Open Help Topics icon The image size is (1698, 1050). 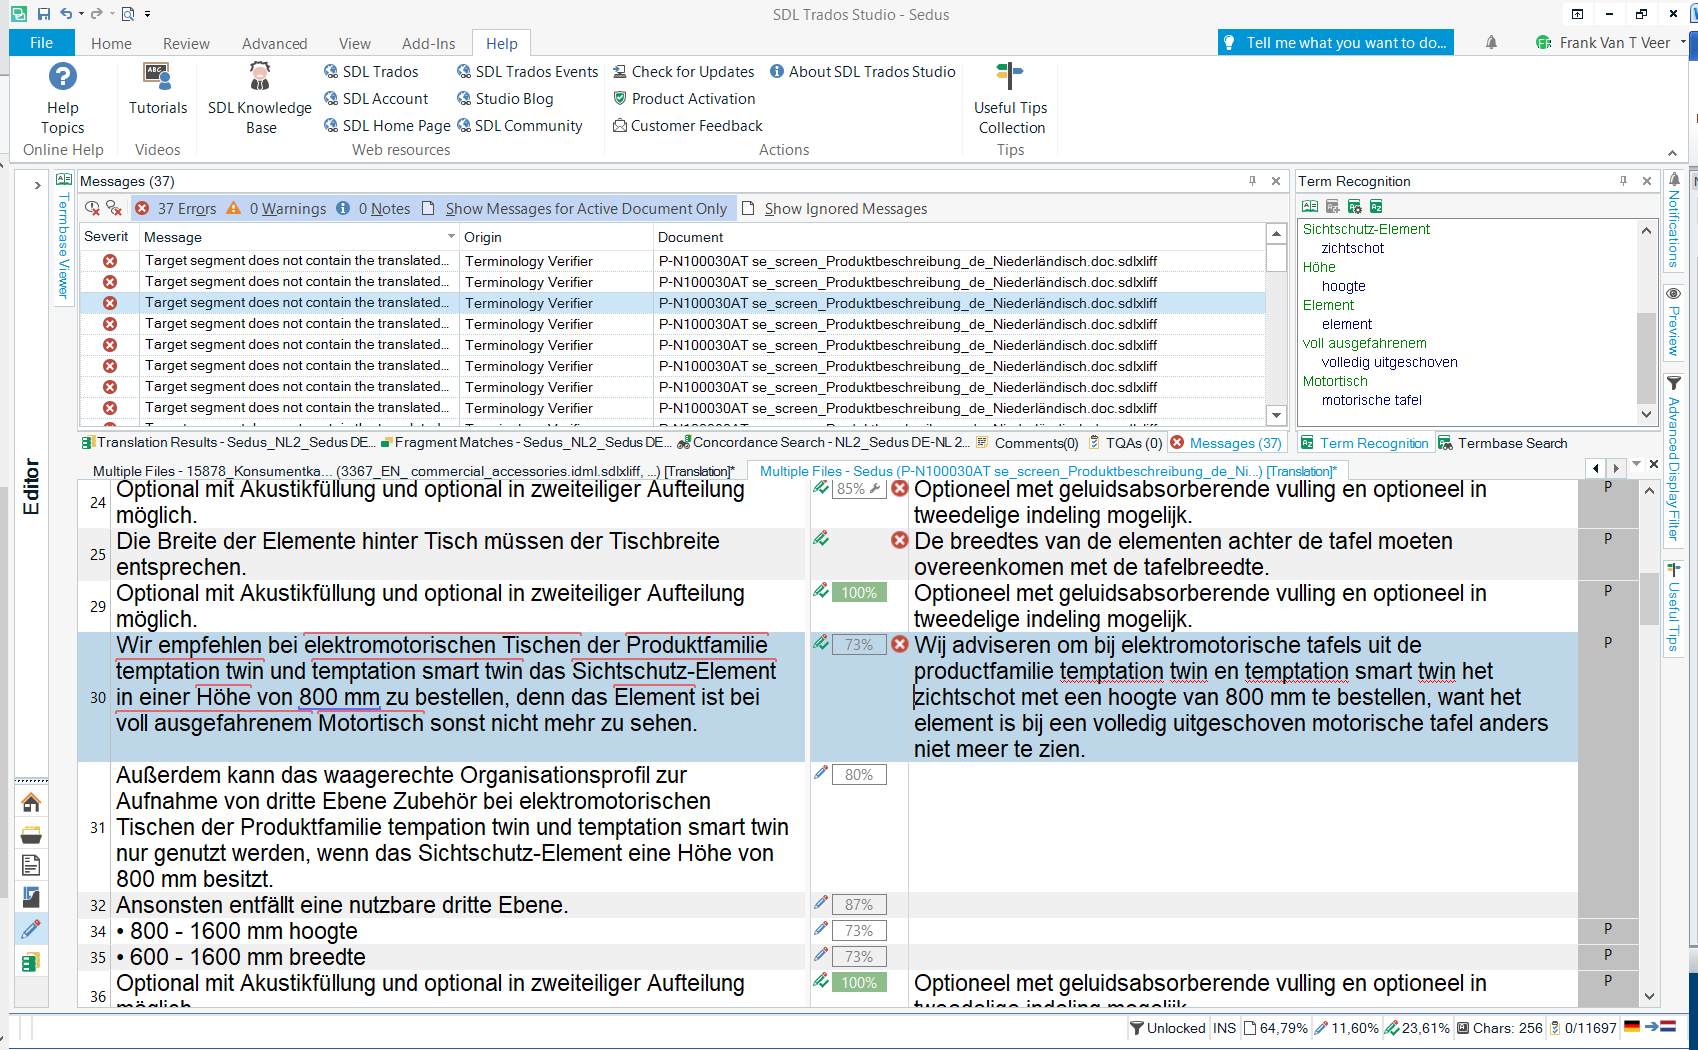(62, 76)
